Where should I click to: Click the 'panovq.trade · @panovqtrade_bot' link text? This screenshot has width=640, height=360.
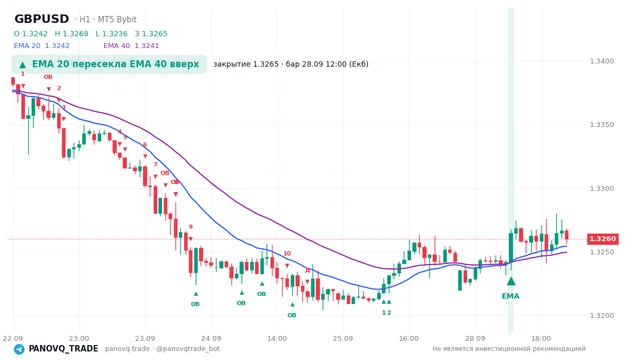[162, 349]
